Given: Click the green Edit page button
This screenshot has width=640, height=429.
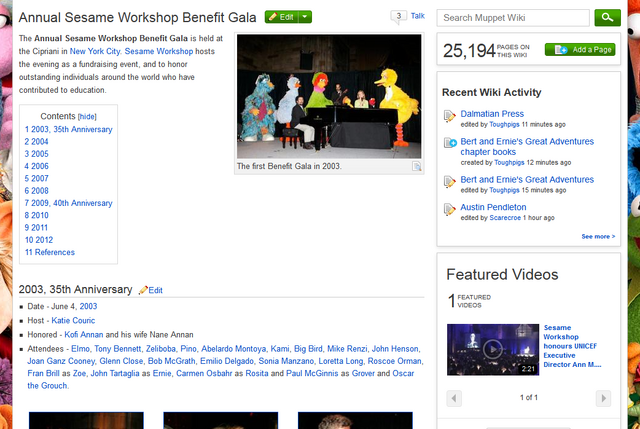Looking at the screenshot, I should click(282, 17).
